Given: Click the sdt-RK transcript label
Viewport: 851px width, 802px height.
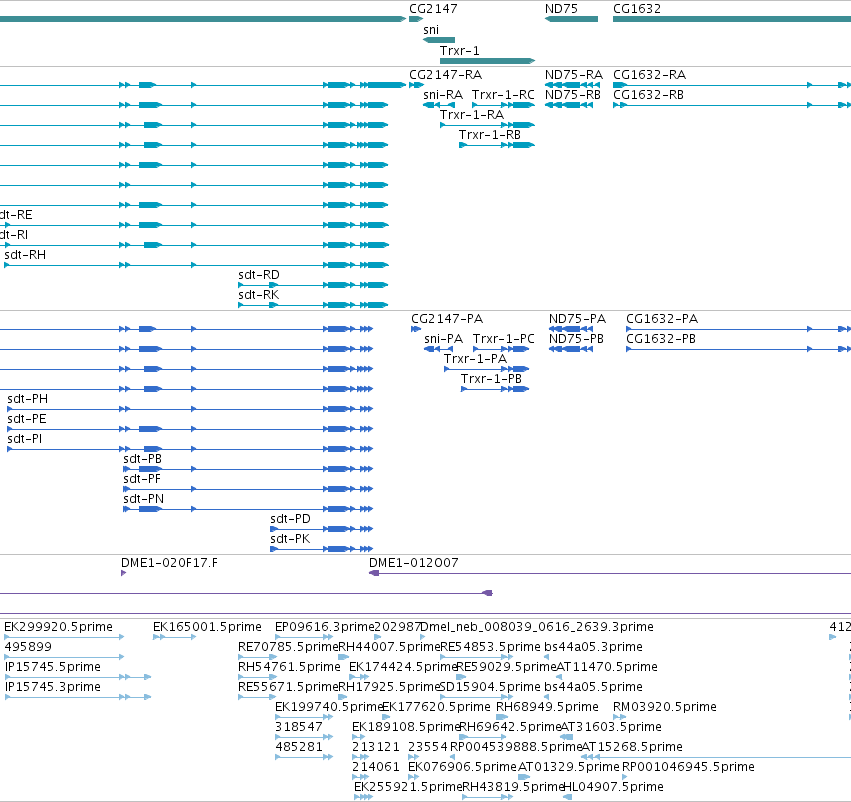Looking at the screenshot, I should (258, 295).
